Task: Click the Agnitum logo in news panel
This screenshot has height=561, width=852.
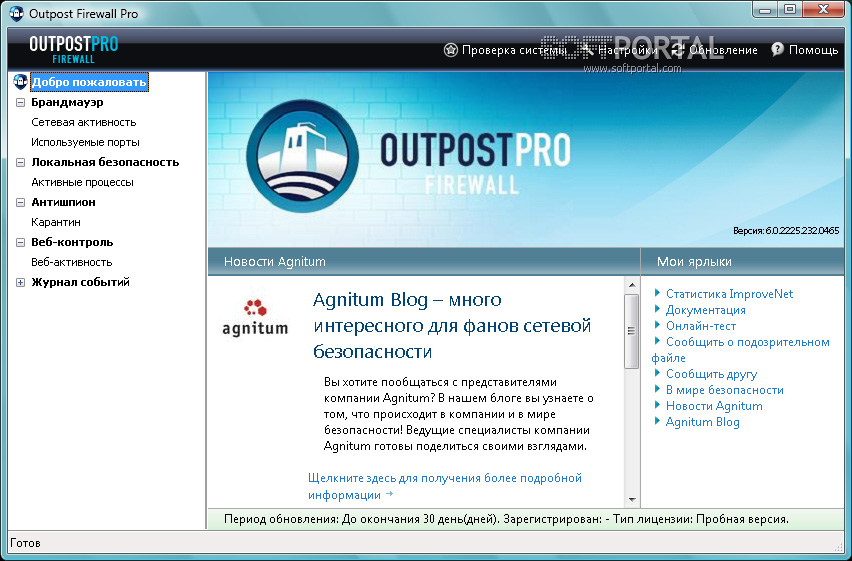Action: click(x=255, y=318)
